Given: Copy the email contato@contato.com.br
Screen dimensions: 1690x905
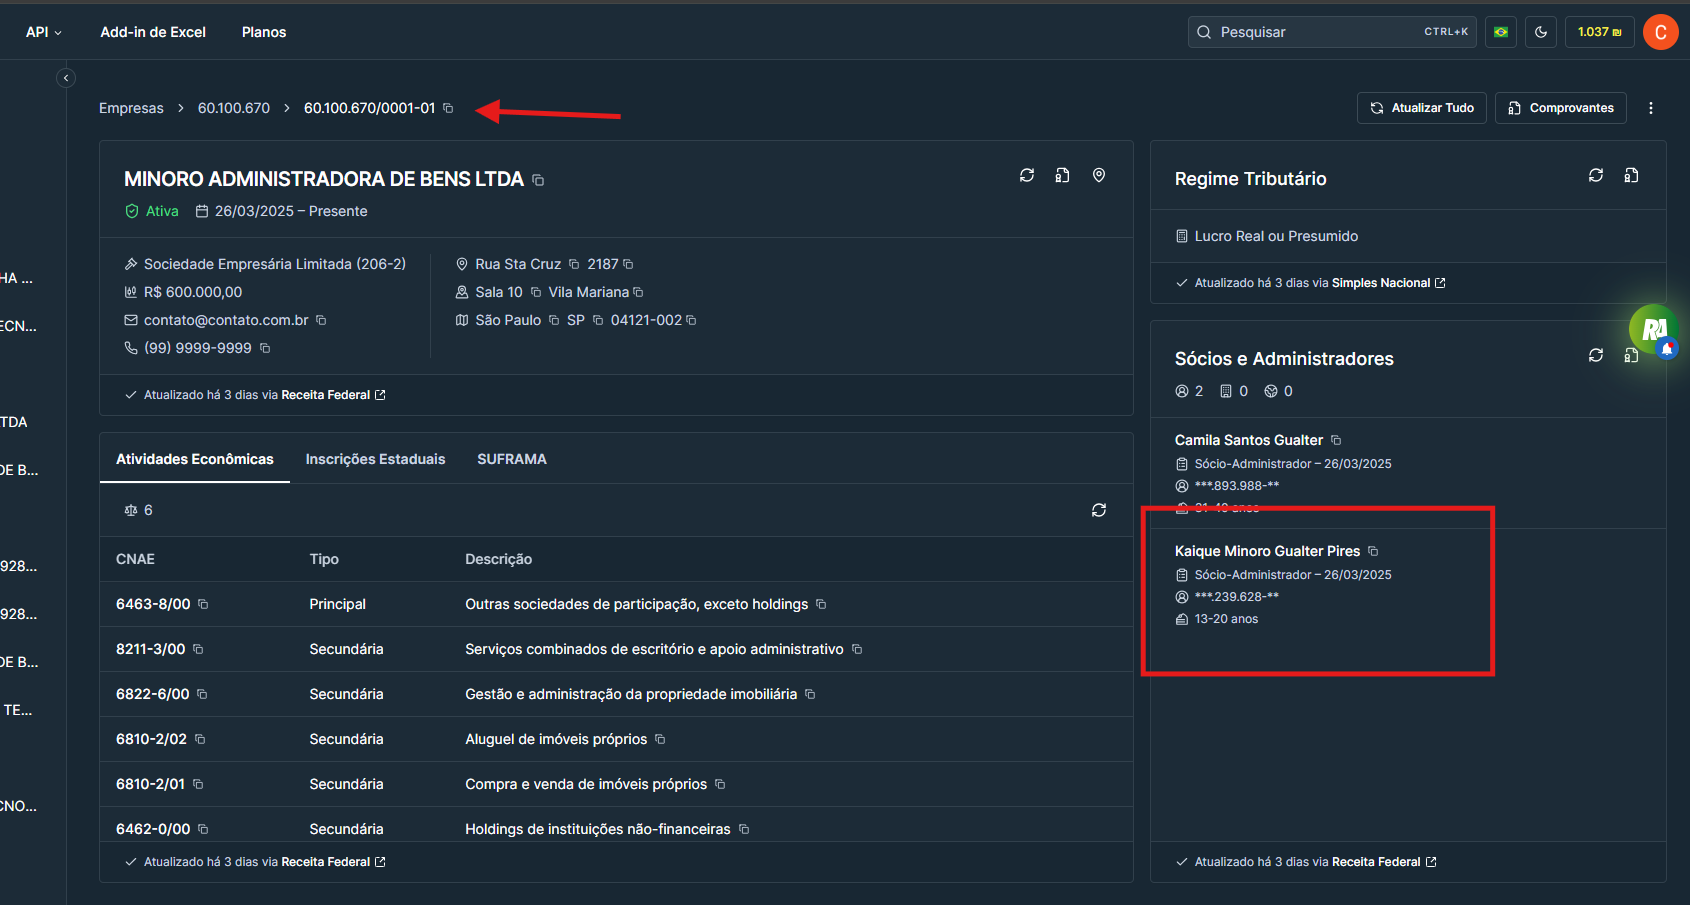Looking at the screenshot, I should (x=321, y=320).
